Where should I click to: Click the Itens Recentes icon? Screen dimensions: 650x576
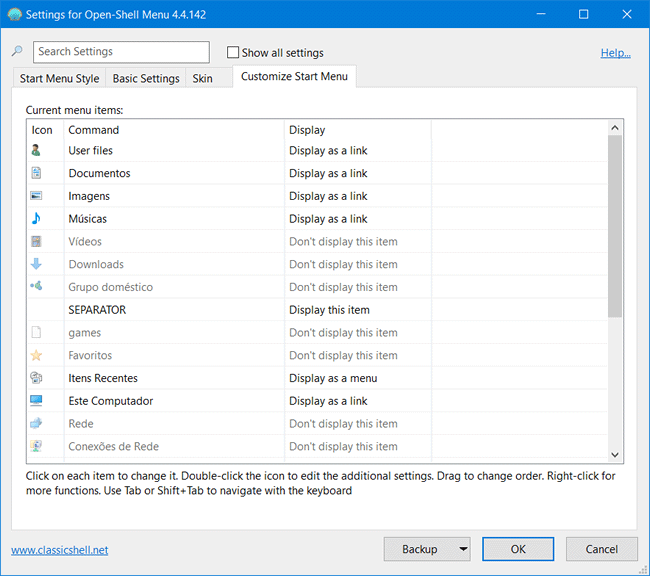pyautogui.click(x=36, y=379)
